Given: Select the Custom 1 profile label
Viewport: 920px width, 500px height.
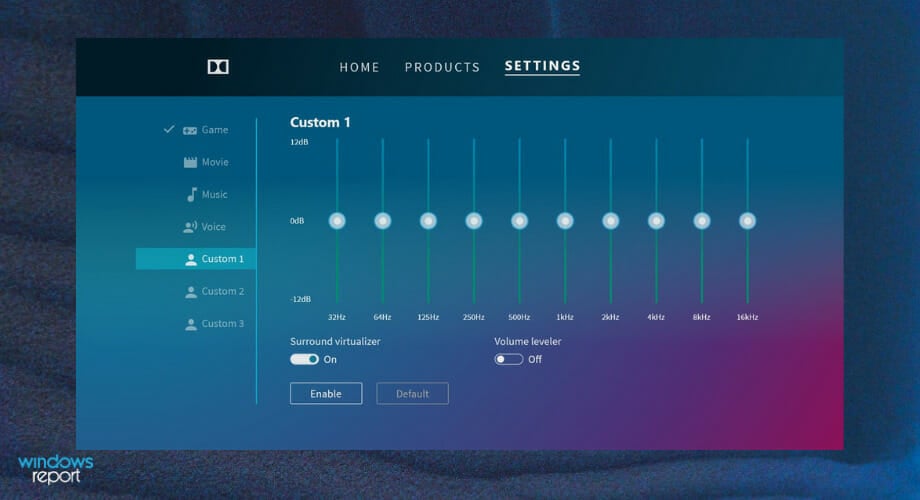Looking at the screenshot, I should [x=223, y=259].
